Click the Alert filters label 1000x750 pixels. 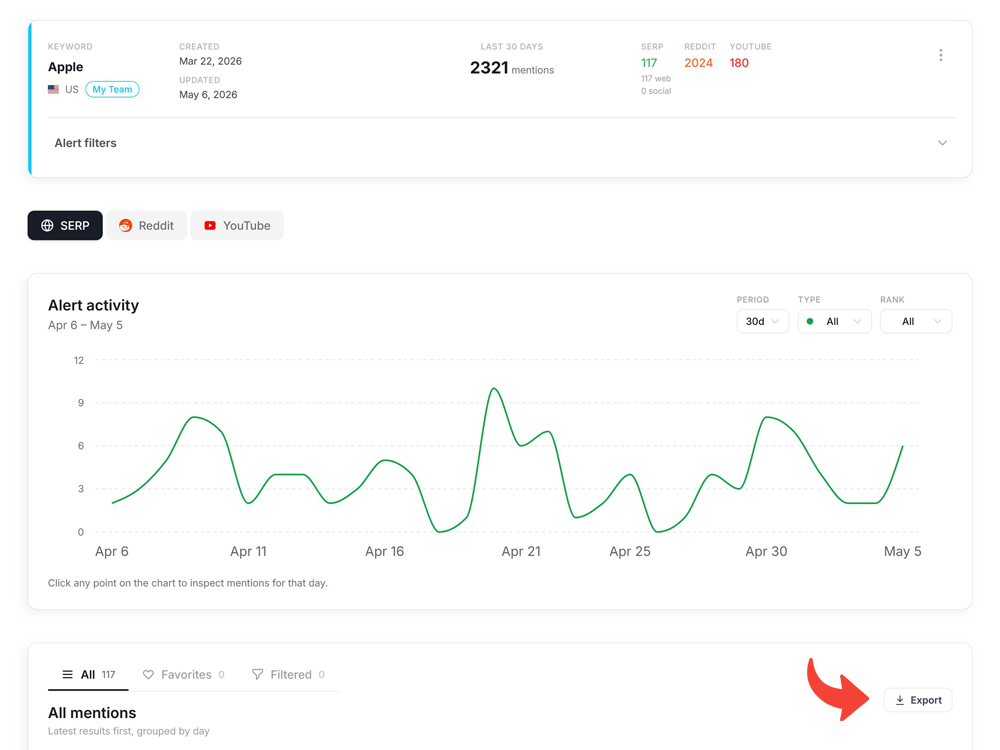[x=85, y=143]
